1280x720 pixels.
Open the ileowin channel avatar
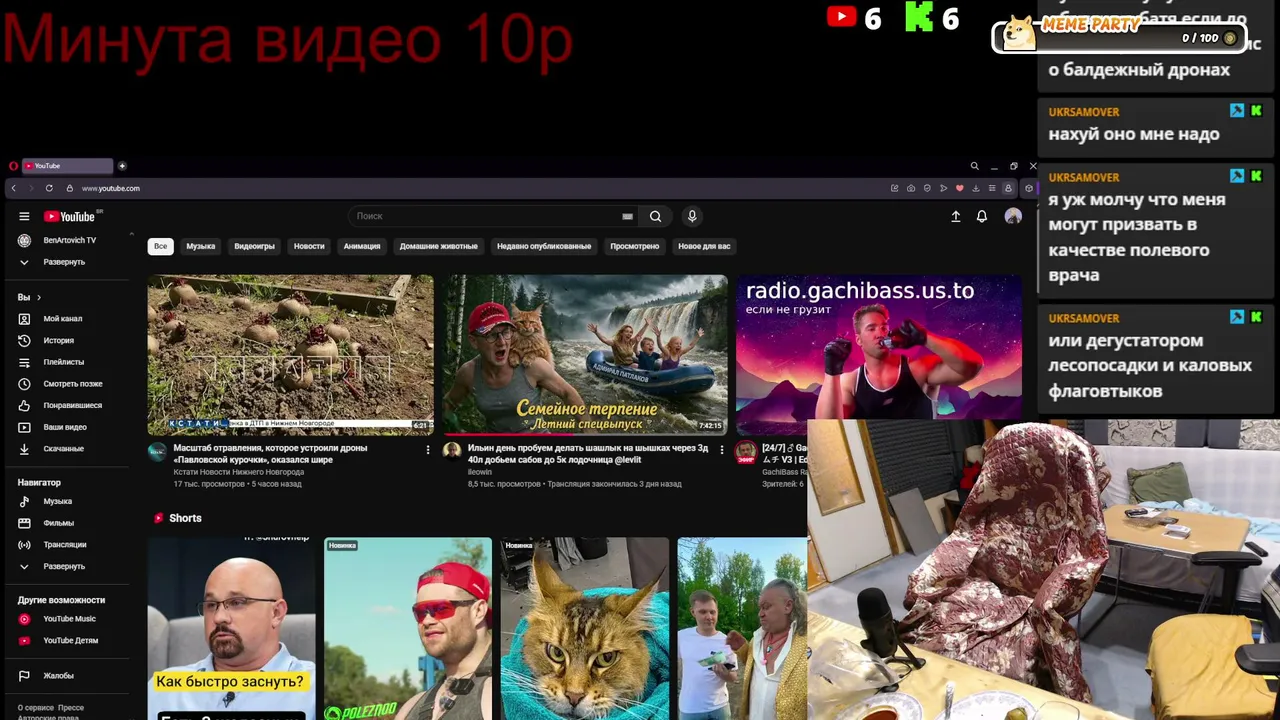coord(452,452)
